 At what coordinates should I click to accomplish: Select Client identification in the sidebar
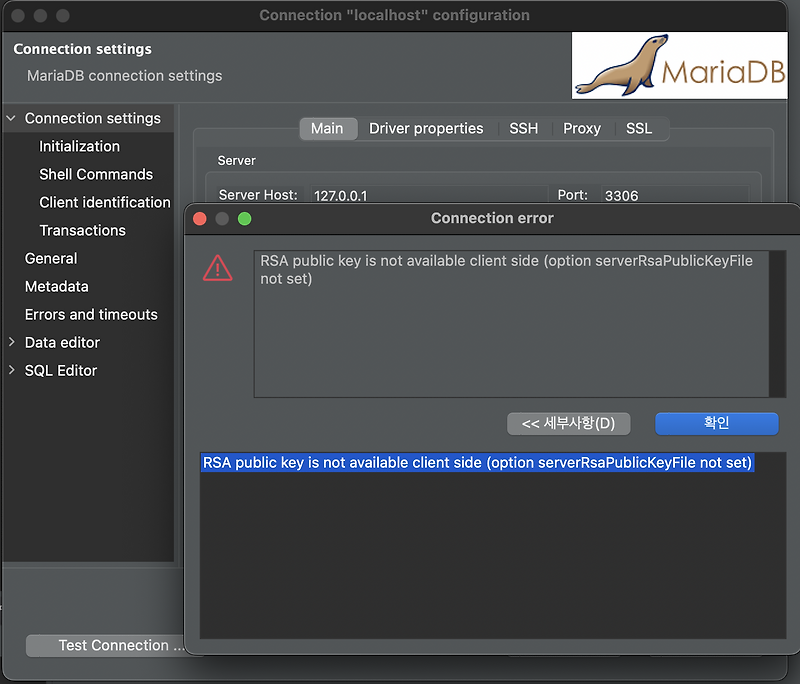pos(104,202)
